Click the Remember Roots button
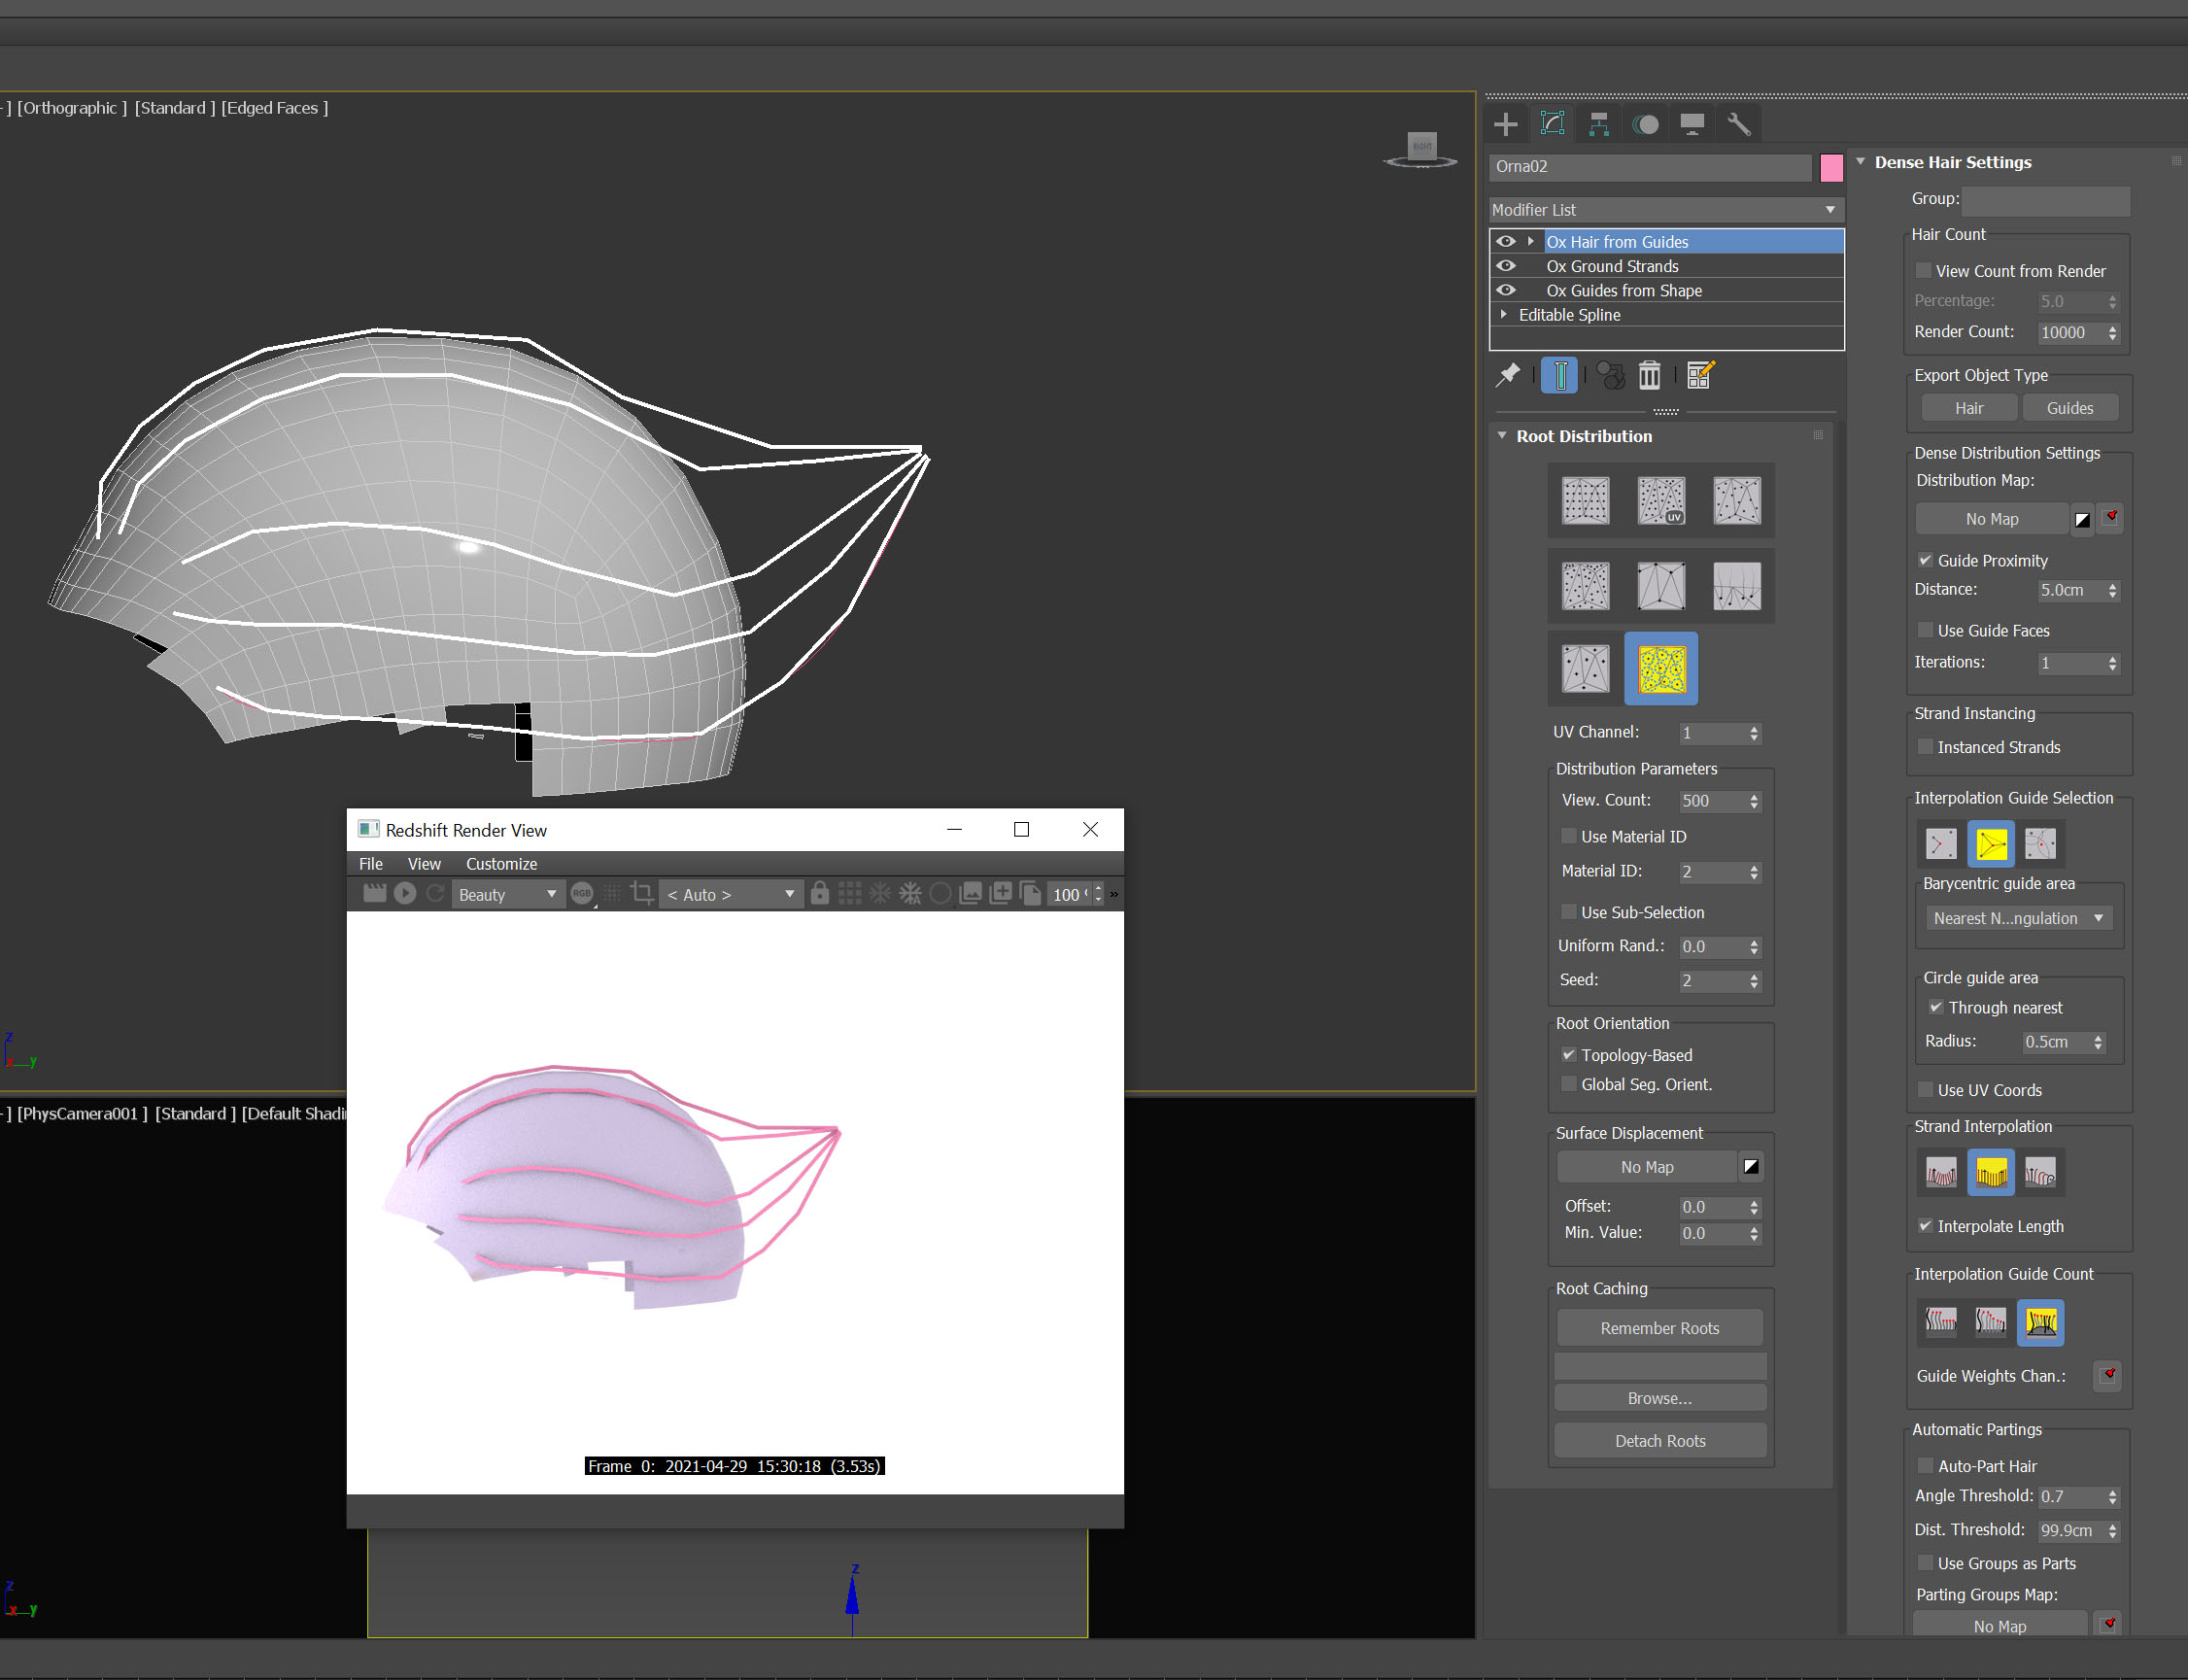This screenshot has height=1680, width=2188. point(1659,1328)
